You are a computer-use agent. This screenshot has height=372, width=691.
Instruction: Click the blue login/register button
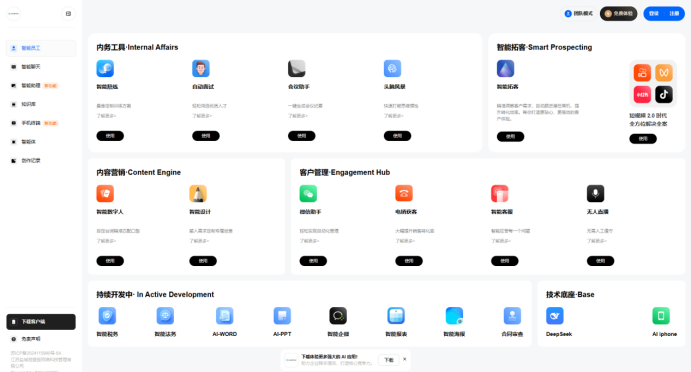(x=664, y=14)
